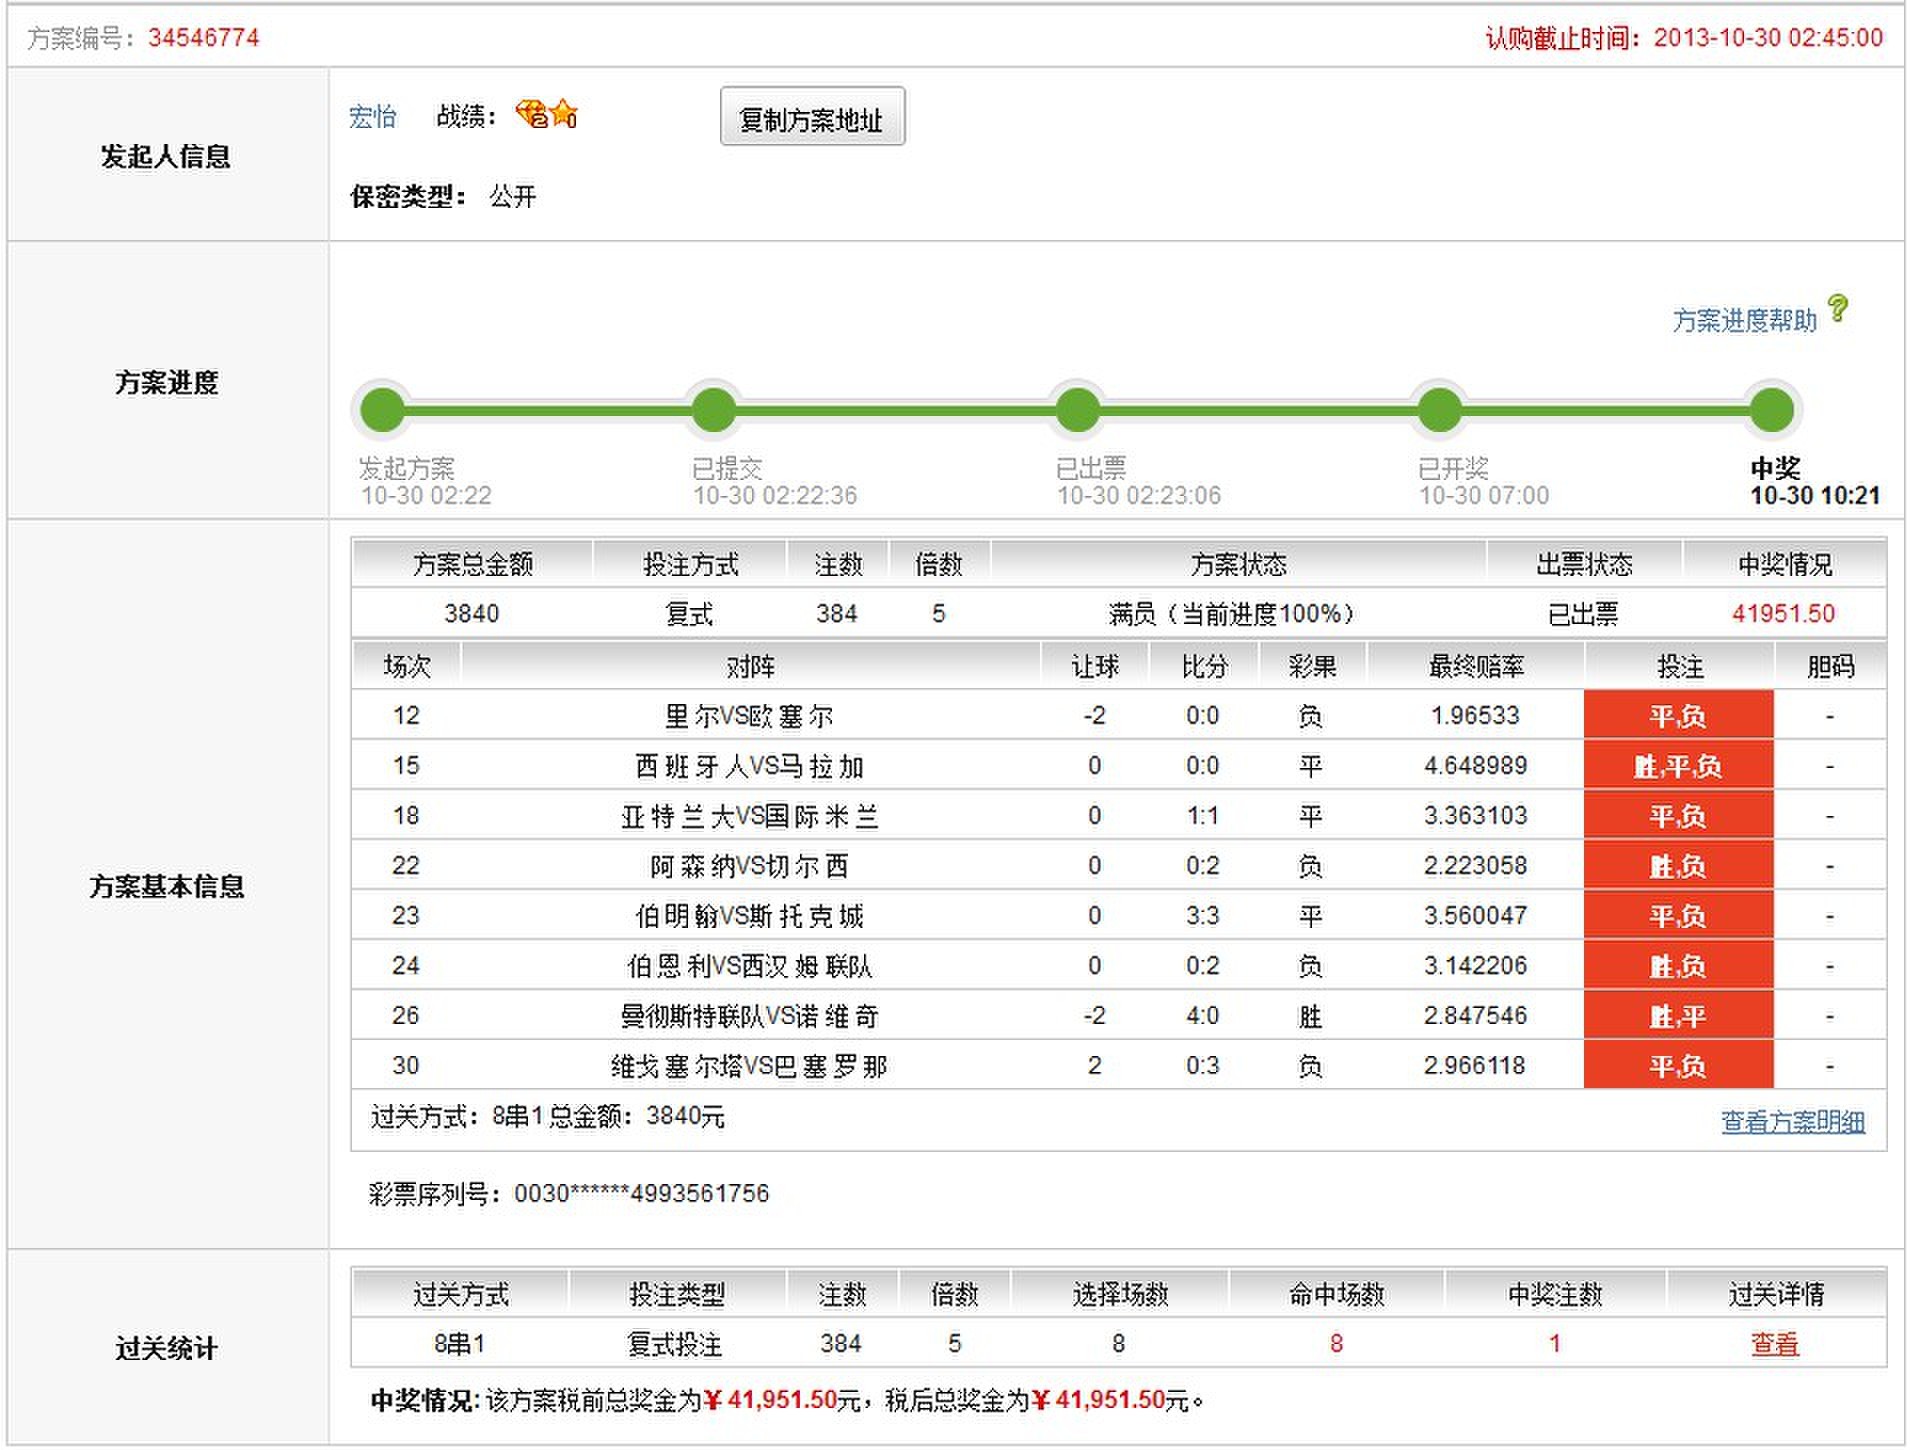Click the 最终赔率 column header
The image size is (1910, 1450).
[x=1475, y=666]
